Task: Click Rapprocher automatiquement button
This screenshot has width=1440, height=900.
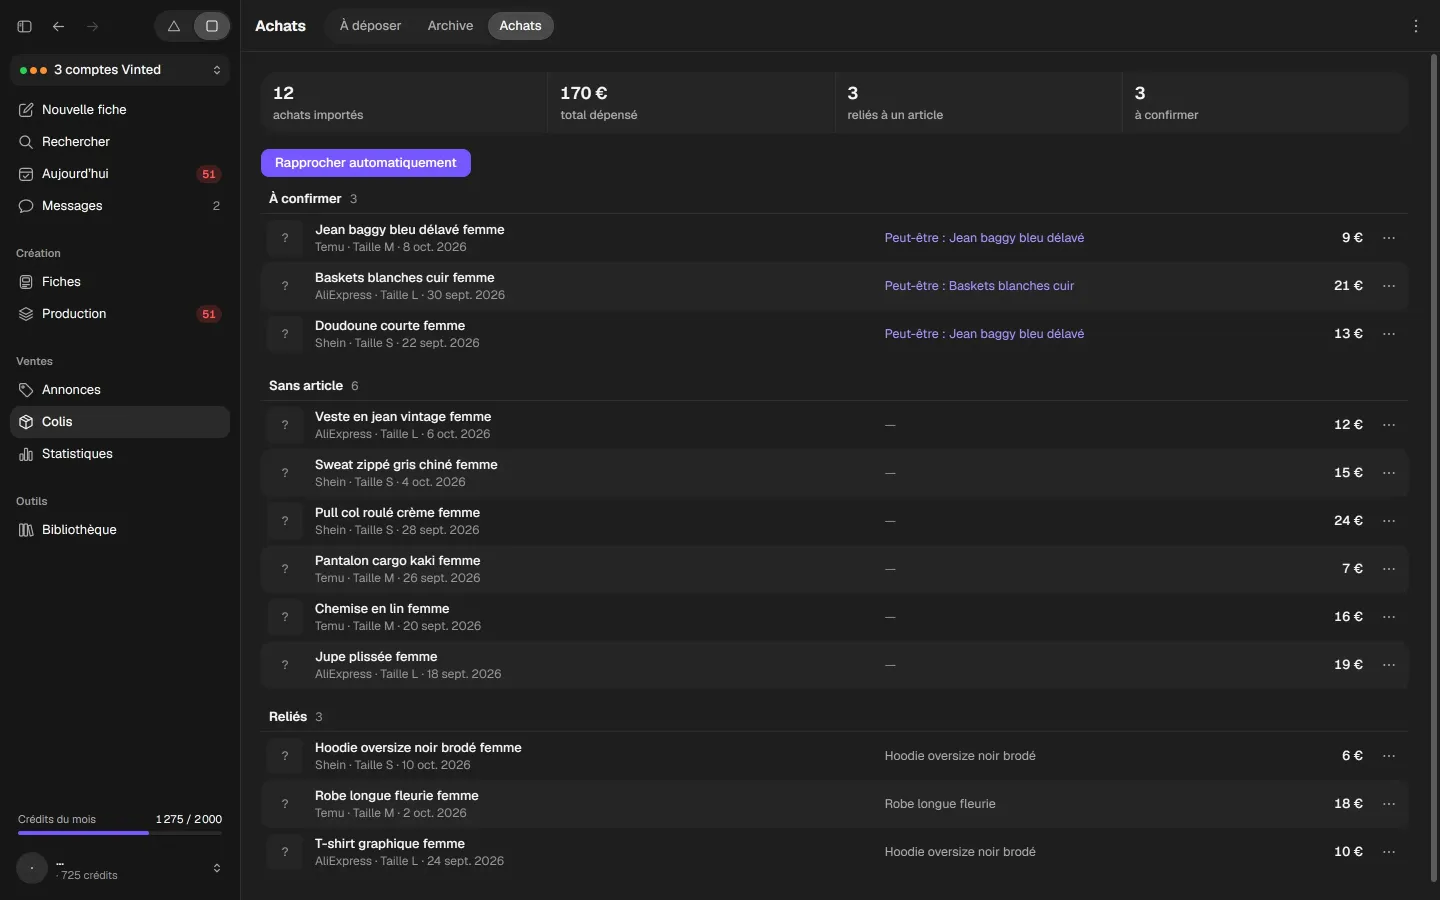Action: click(366, 163)
